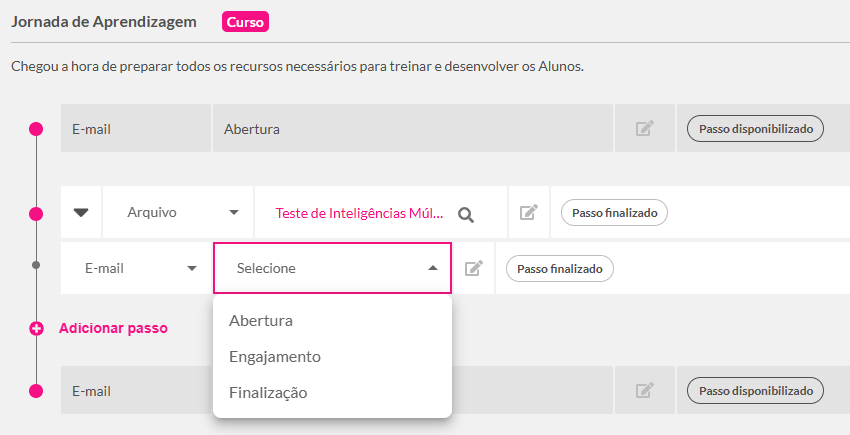Click the pink timeline dot beside Abertura
This screenshot has height=435, width=850.
(x=36, y=129)
